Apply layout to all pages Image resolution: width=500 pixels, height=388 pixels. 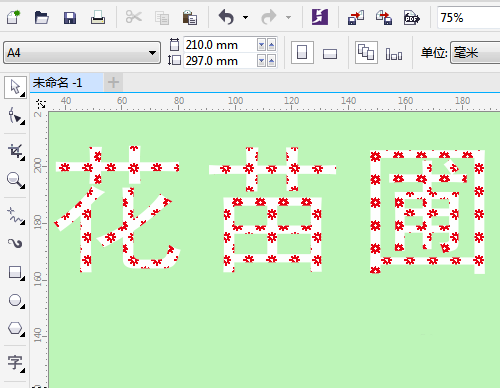(x=366, y=53)
